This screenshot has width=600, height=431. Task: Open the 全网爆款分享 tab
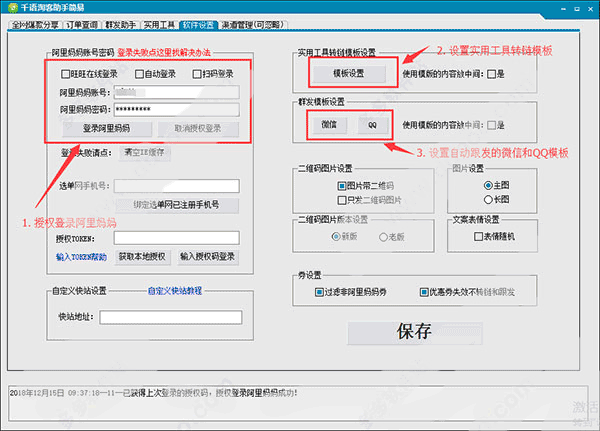tap(35, 25)
